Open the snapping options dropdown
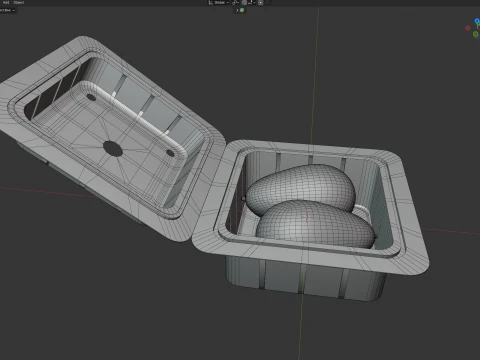Image resolution: width=480 pixels, height=360 pixels. 252,2
